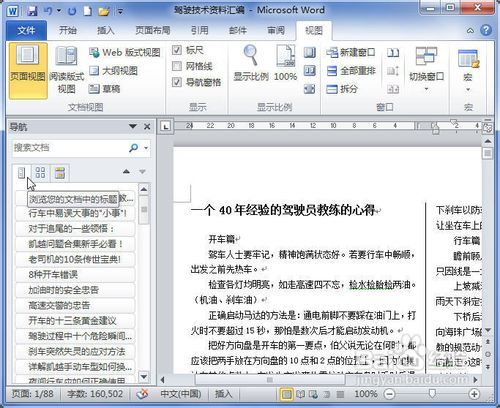Click the New document icon
Viewport: 500px width, 408px height.
coord(88,11)
